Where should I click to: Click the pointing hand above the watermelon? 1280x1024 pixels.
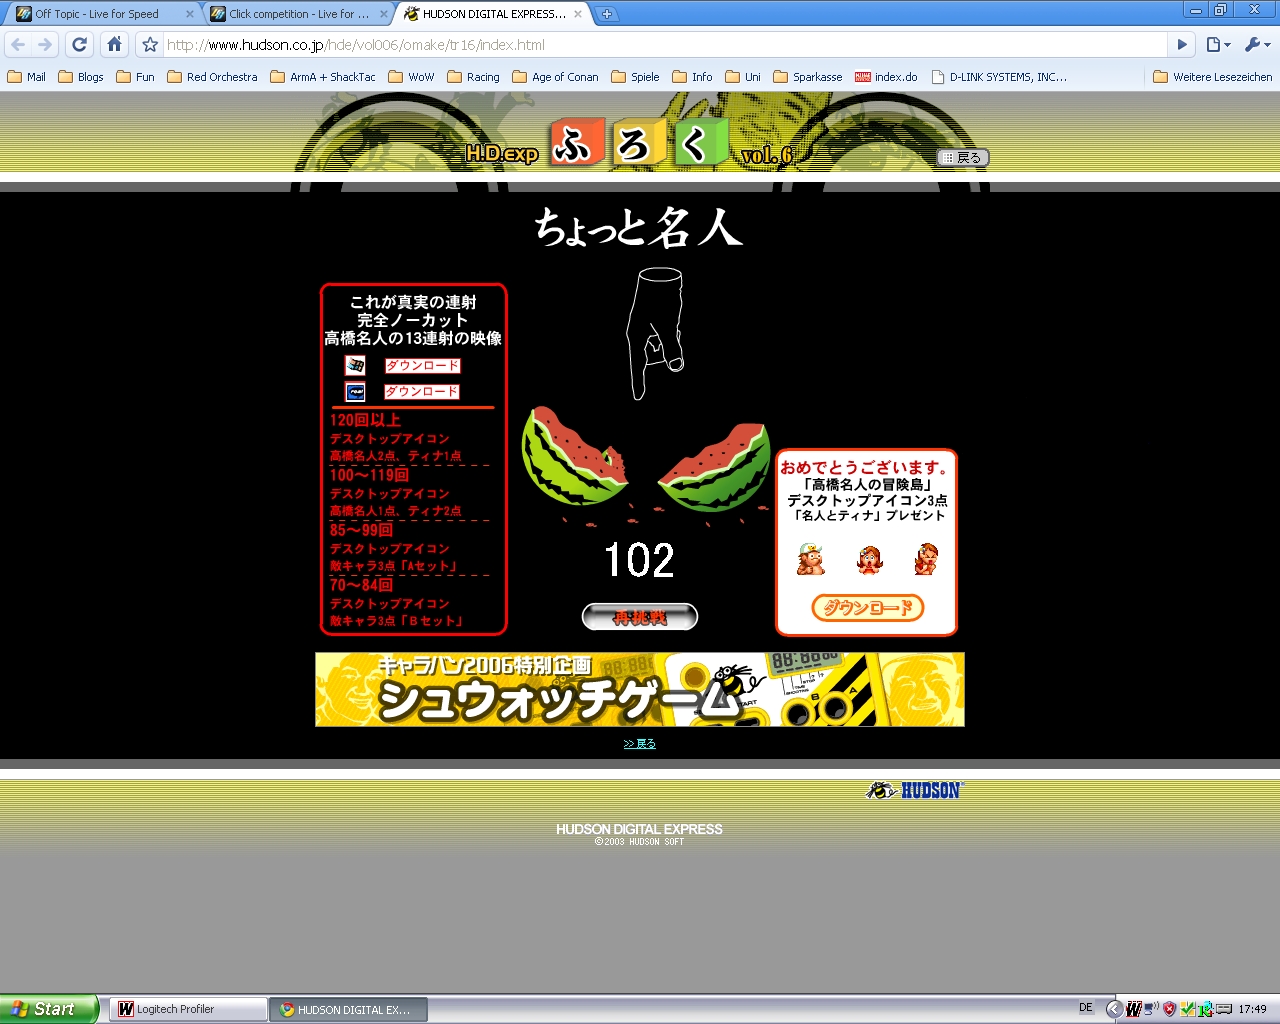coord(656,334)
